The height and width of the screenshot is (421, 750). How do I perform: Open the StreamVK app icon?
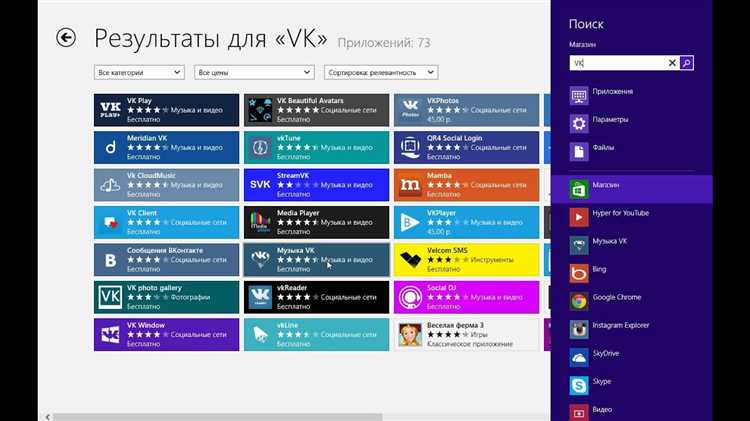pos(260,185)
